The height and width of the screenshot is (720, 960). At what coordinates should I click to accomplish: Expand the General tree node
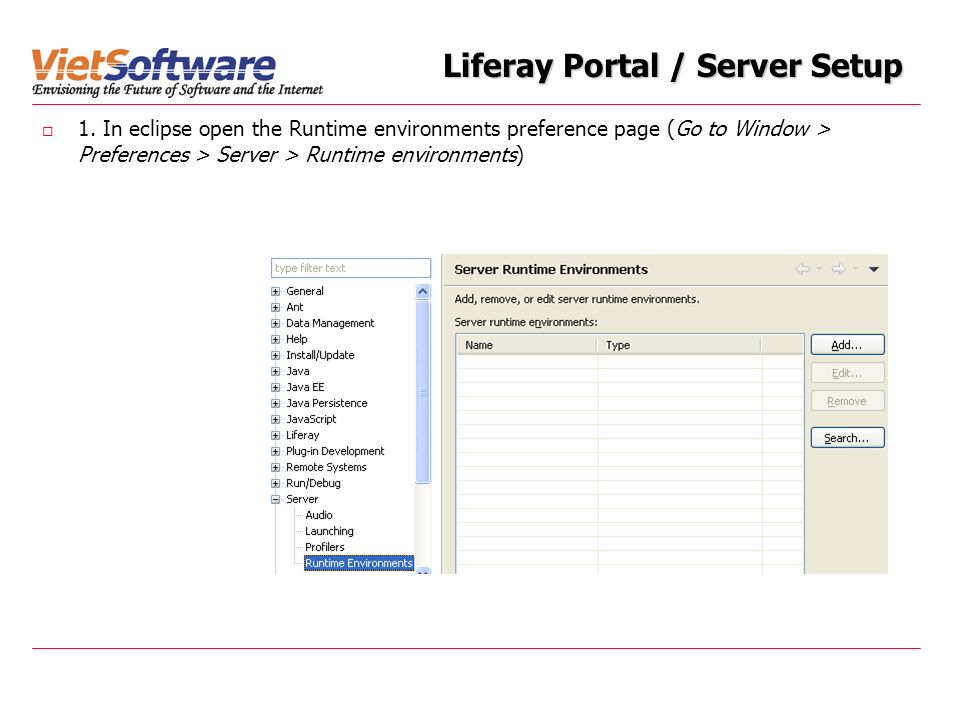click(x=276, y=291)
